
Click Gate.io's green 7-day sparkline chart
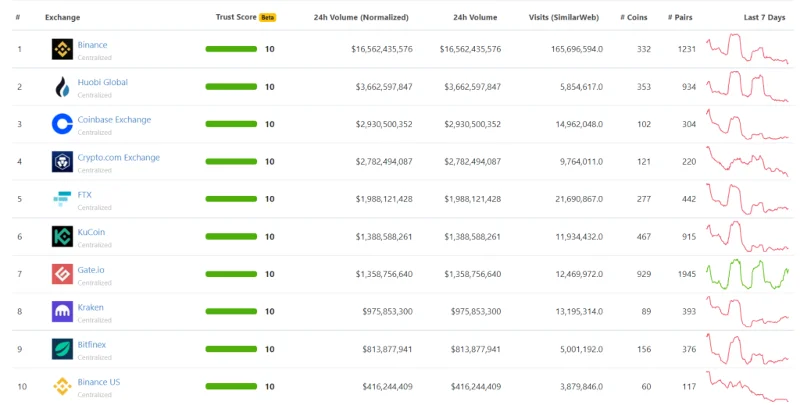click(x=747, y=274)
